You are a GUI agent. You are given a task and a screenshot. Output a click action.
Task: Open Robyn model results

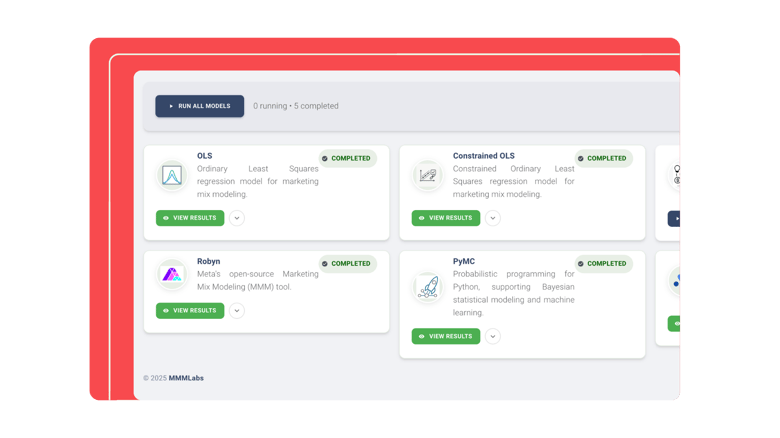pyautogui.click(x=190, y=311)
